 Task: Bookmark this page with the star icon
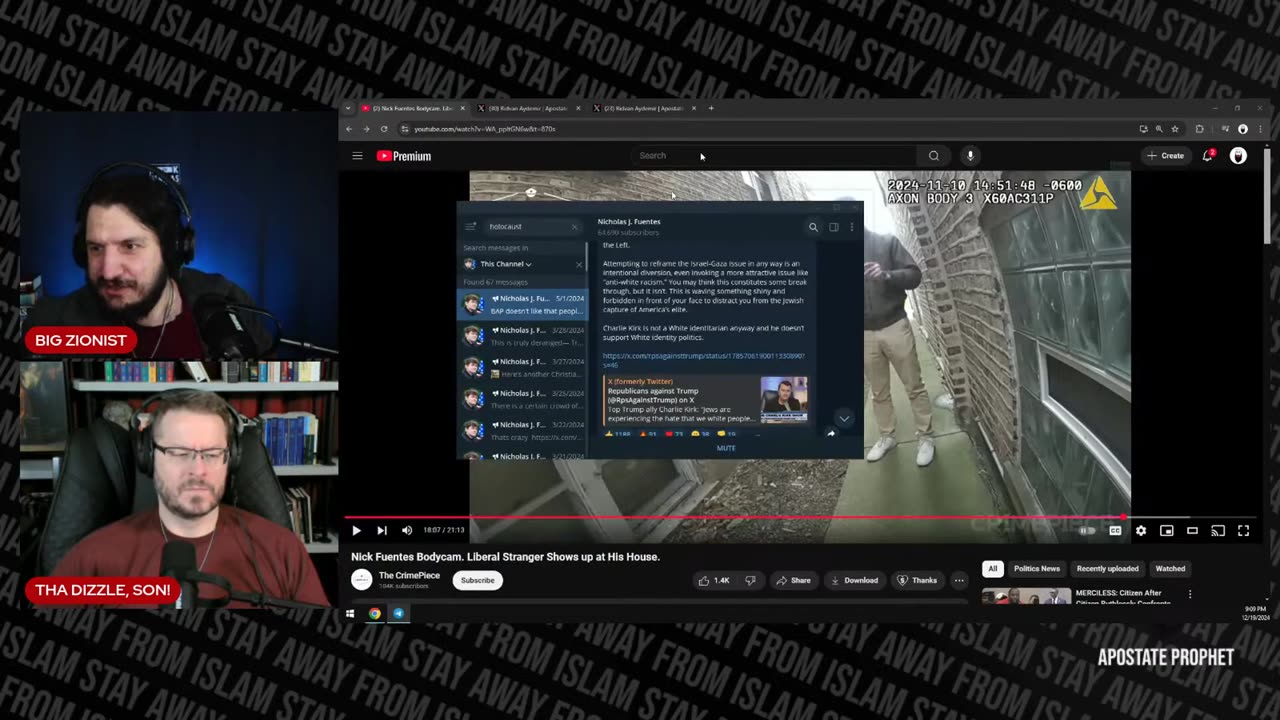(1175, 129)
